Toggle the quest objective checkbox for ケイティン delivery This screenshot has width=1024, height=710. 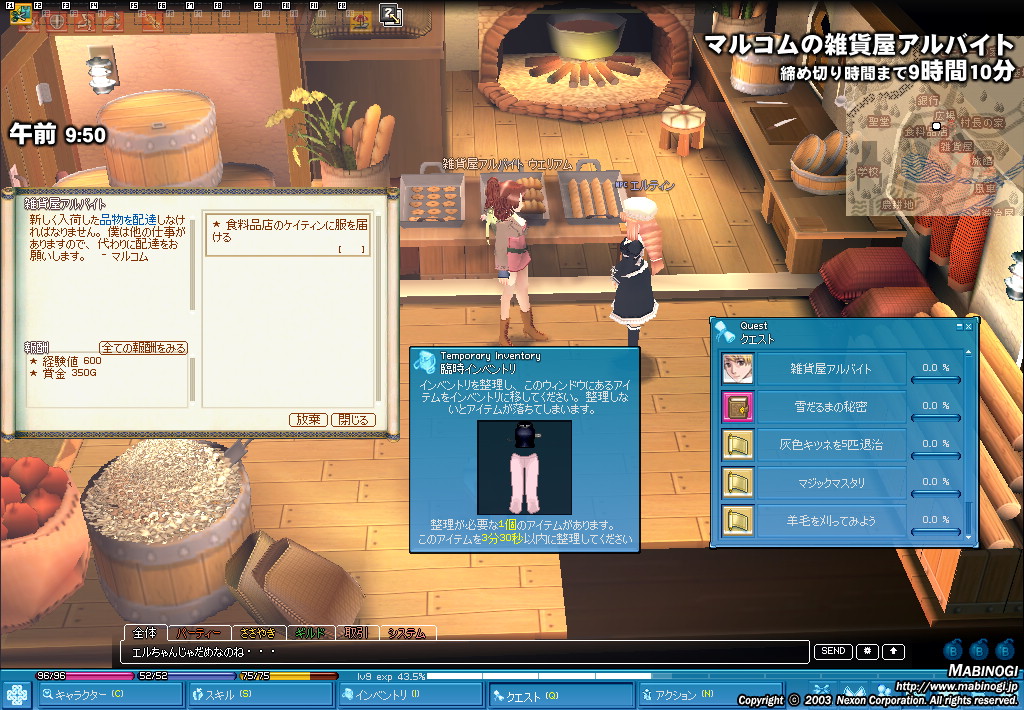point(351,250)
